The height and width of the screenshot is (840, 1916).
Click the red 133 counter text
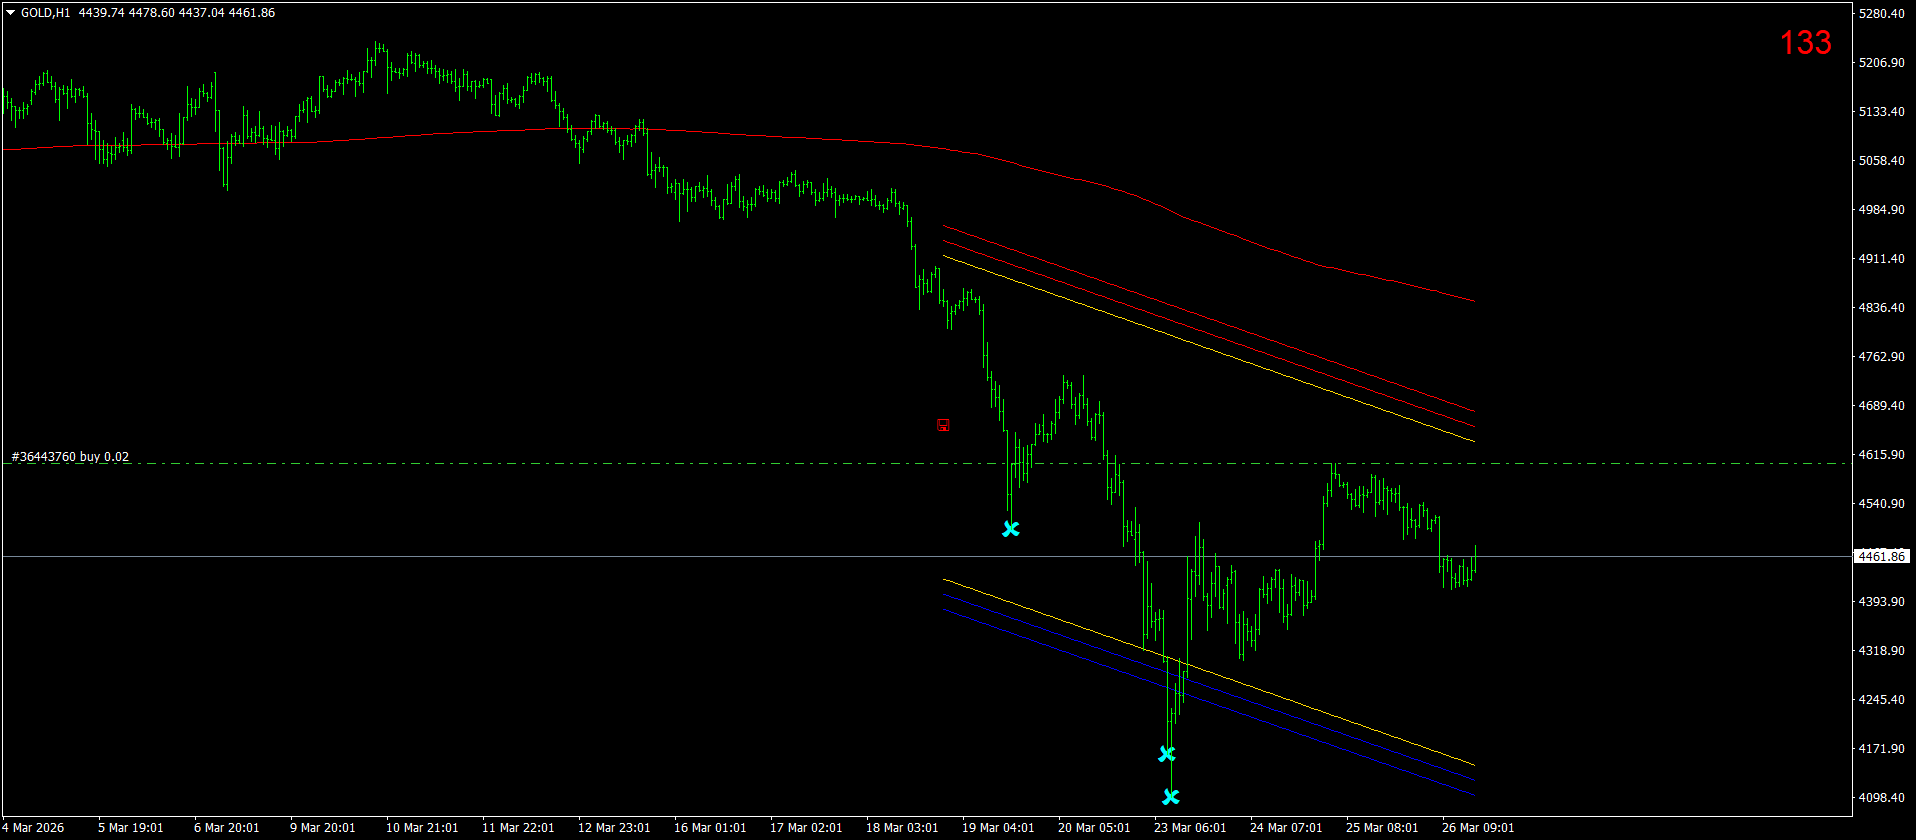click(1805, 42)
